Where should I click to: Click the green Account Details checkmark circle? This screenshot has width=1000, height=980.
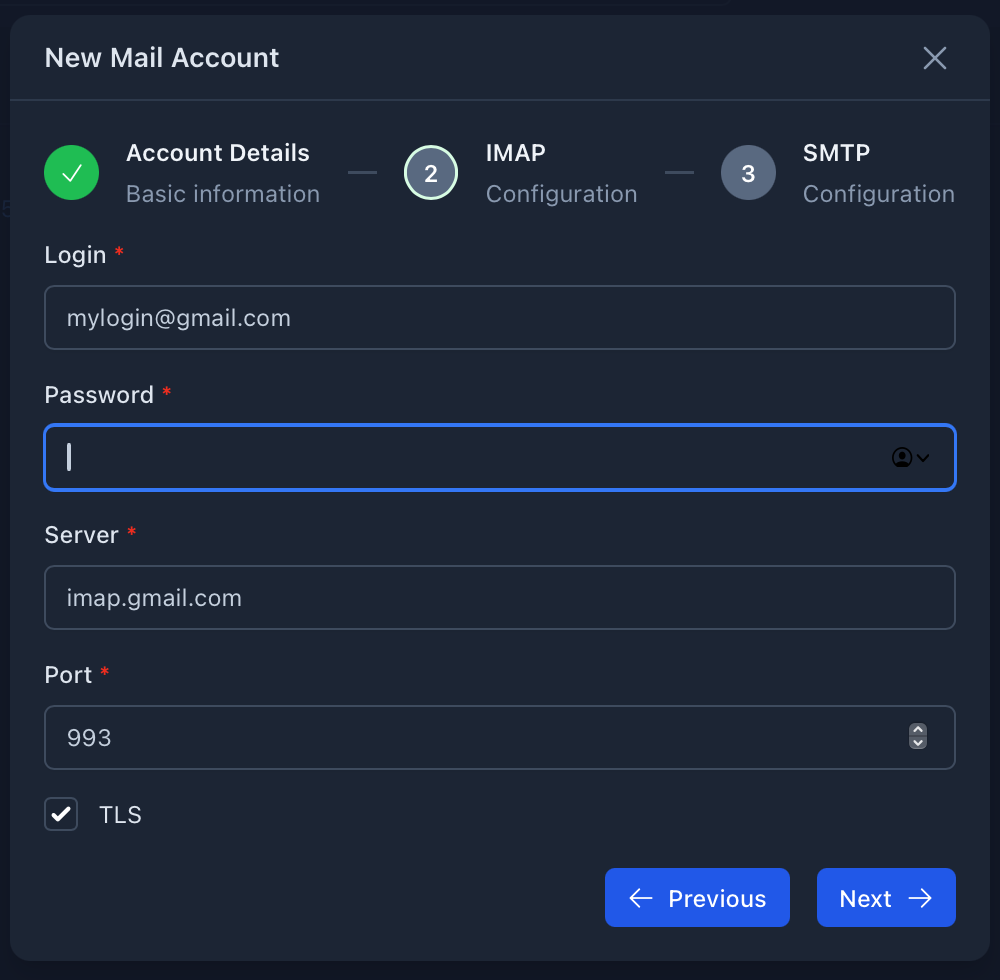click(x=71, y=173)
